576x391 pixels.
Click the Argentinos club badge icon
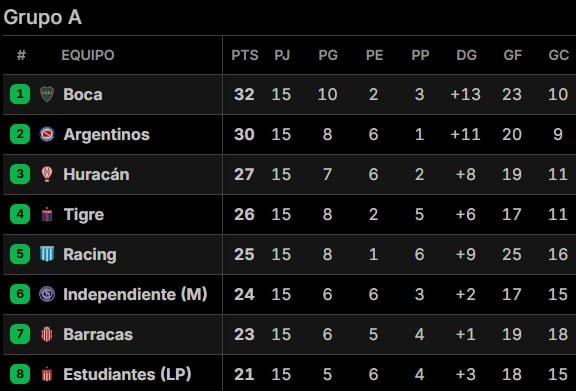tap(47, 134)
